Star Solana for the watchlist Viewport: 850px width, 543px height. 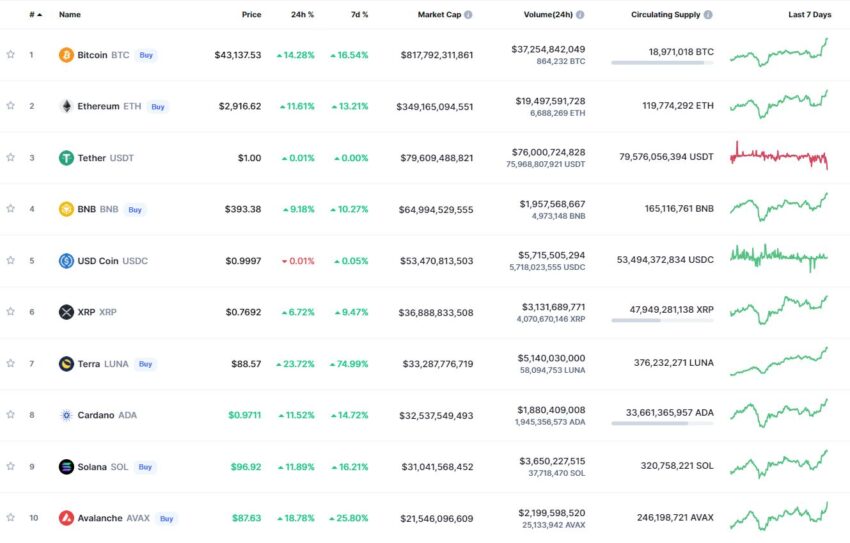[10, 466]
